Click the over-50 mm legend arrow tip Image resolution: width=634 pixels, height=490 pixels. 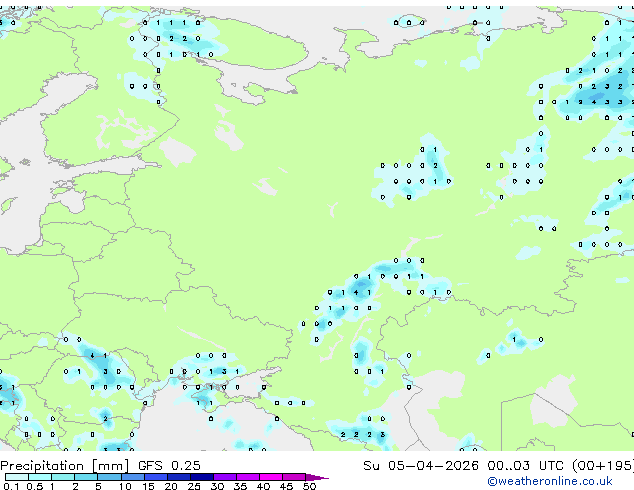pos(317,477)
